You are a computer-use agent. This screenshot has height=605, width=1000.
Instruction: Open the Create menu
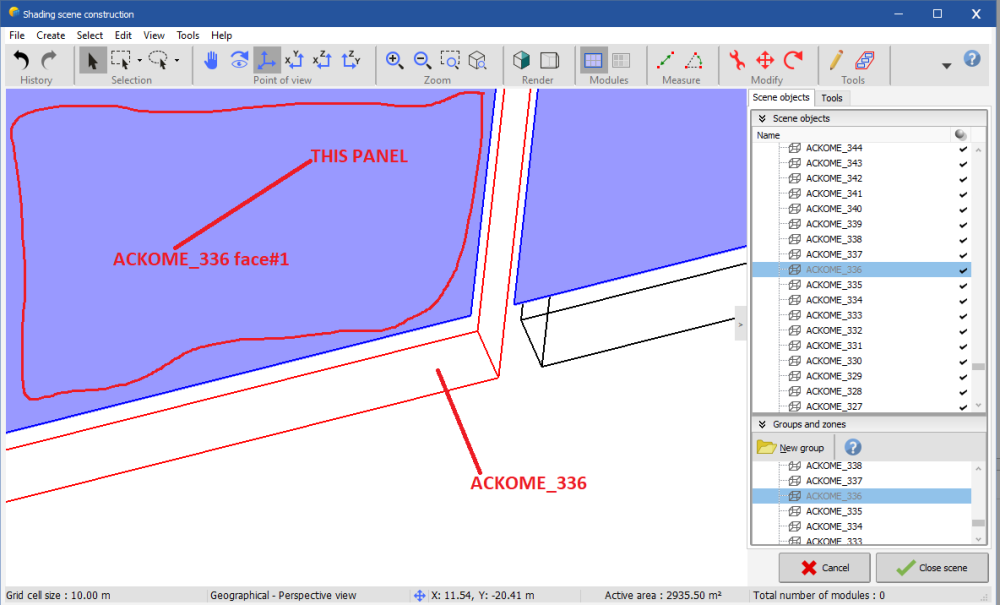50,35
